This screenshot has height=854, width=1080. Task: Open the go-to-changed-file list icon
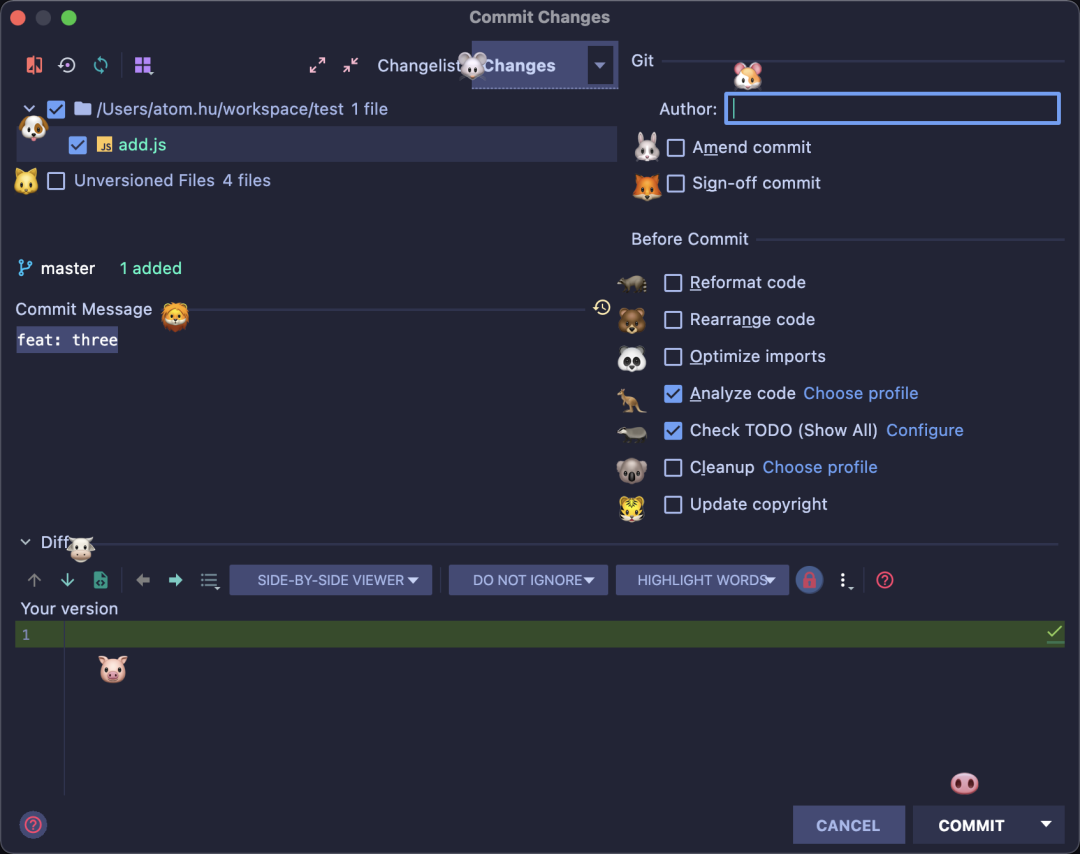click(209, 581)
